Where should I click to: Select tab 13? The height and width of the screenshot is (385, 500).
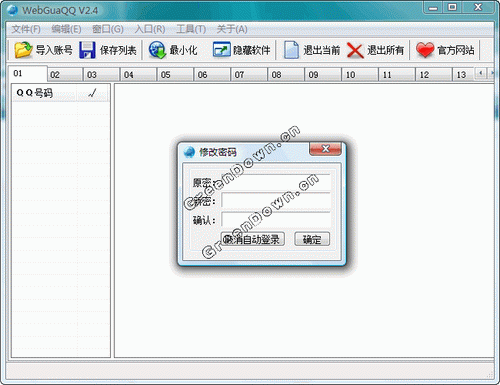463,75
